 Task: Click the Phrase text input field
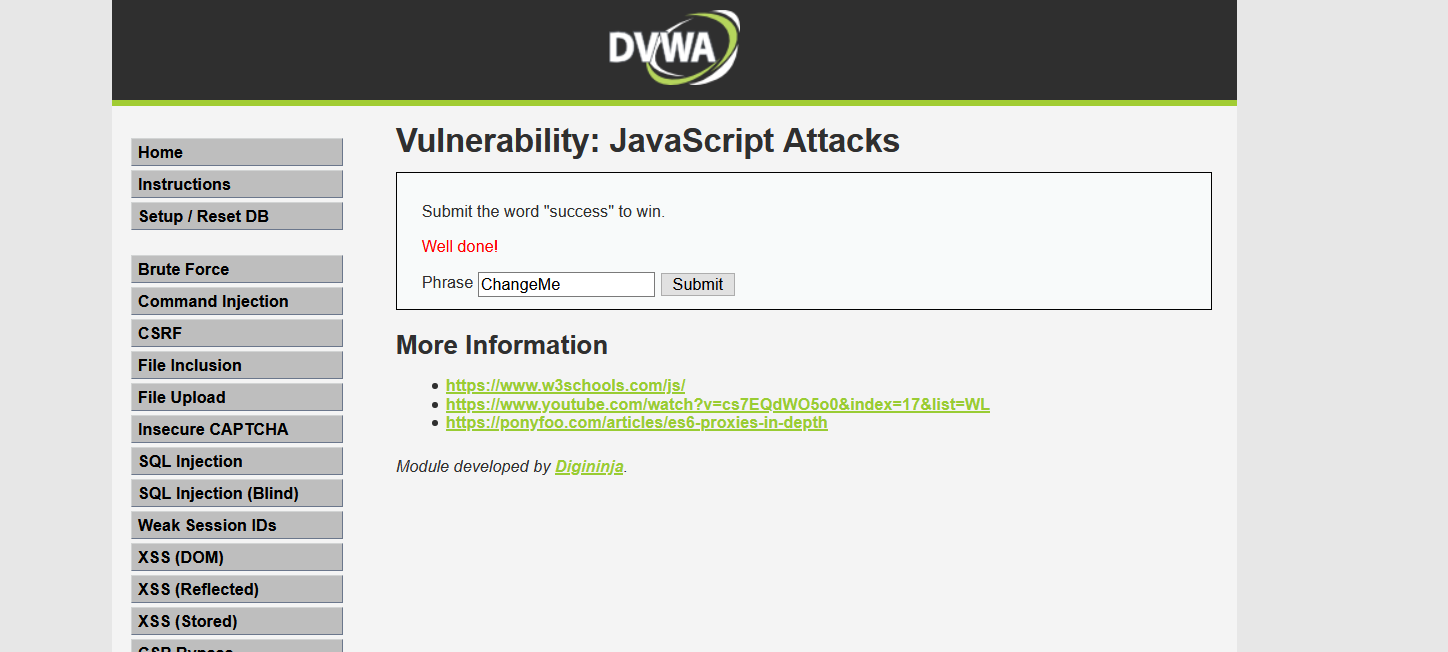point(566,285)
